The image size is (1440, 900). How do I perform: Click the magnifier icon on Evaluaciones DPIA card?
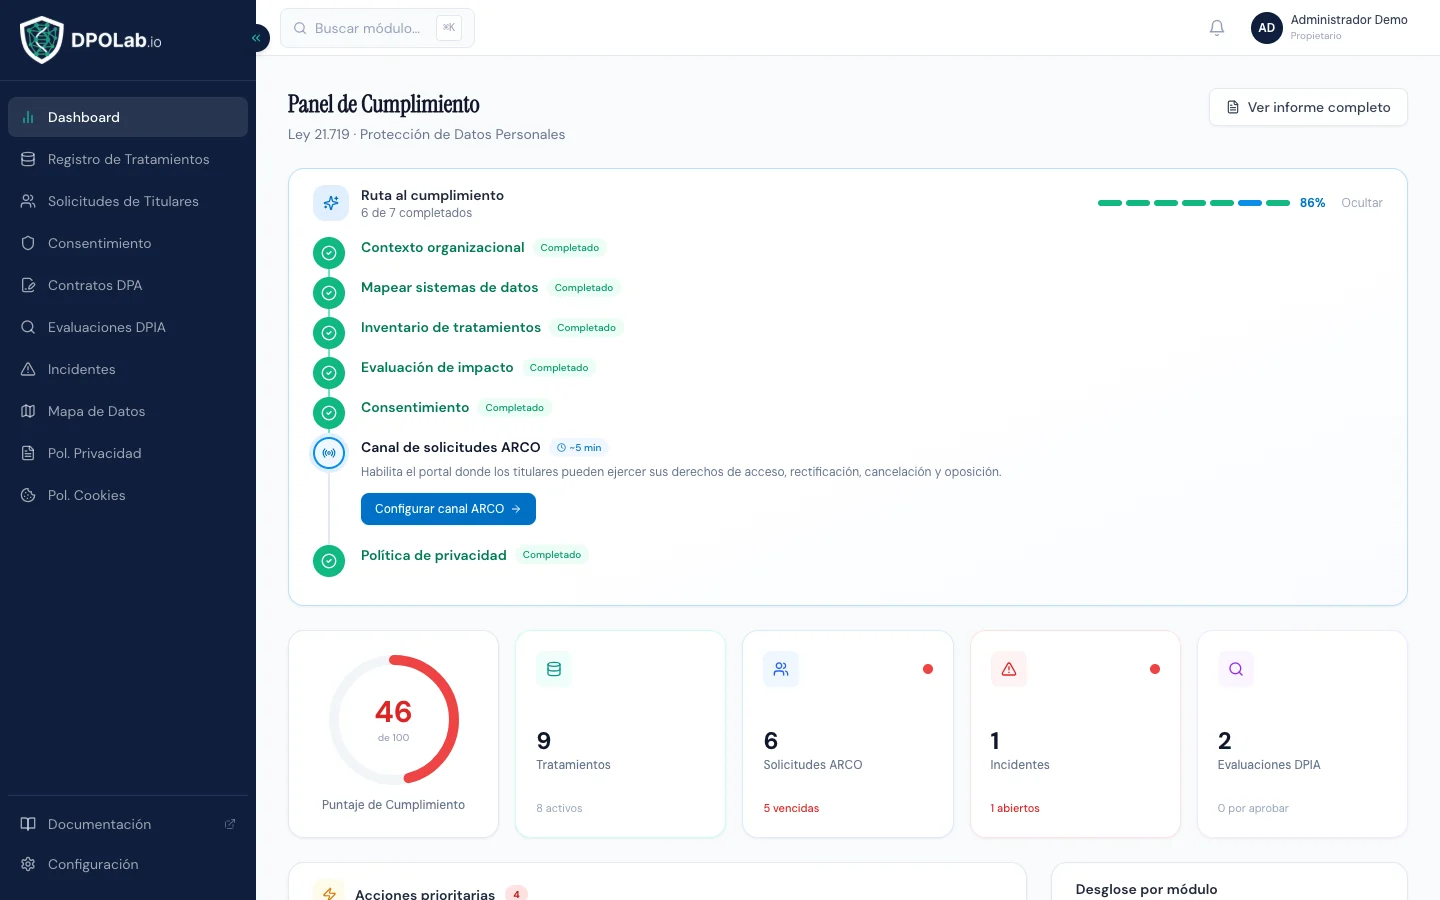point(1236,669)
